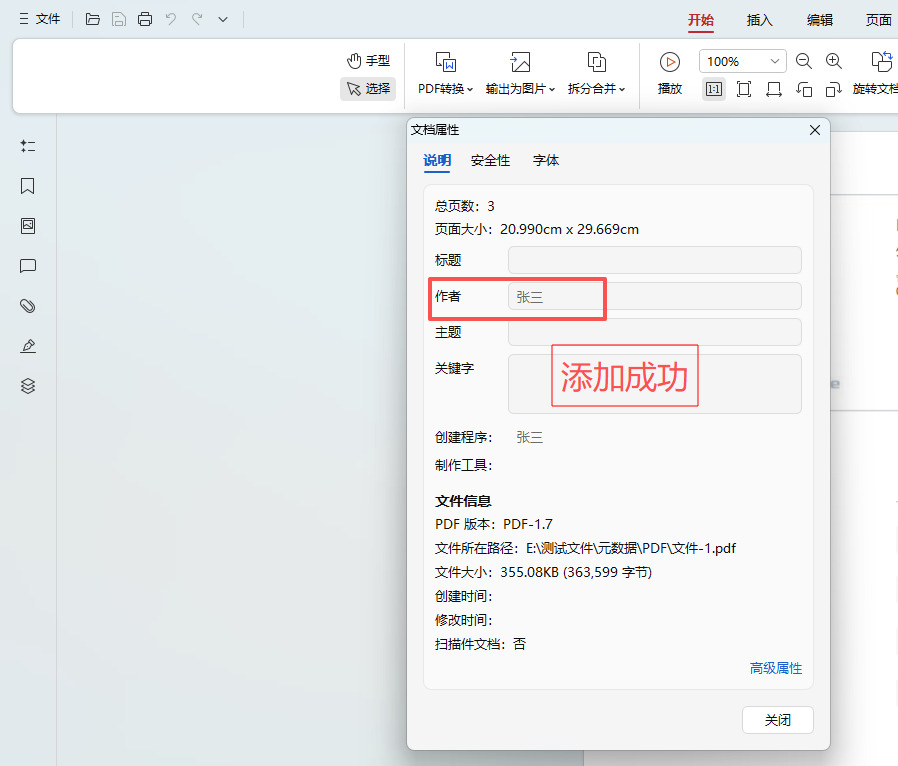Click the fit page icon
This screenshot has height=766, width=898.
pyautogui.click(x=744, y=89)
